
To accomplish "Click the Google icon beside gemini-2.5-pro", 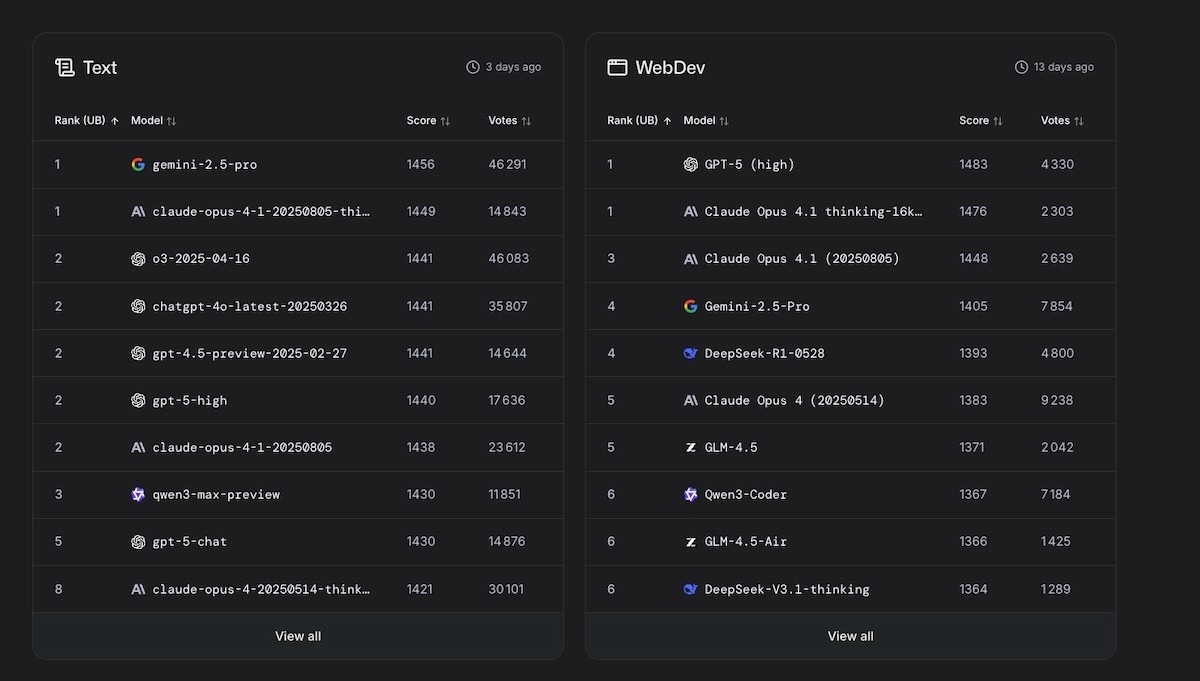I will (138, 164).
